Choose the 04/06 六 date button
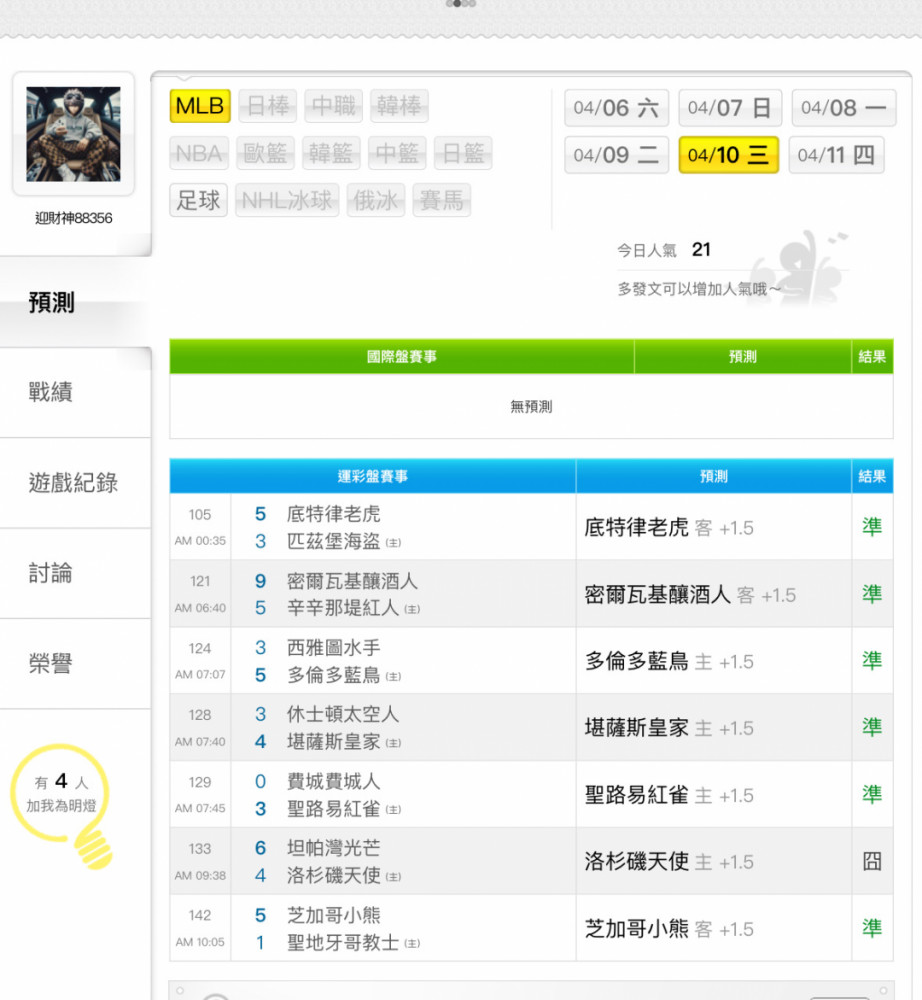Screen dimensions: 922x1000 pos(617,108)
